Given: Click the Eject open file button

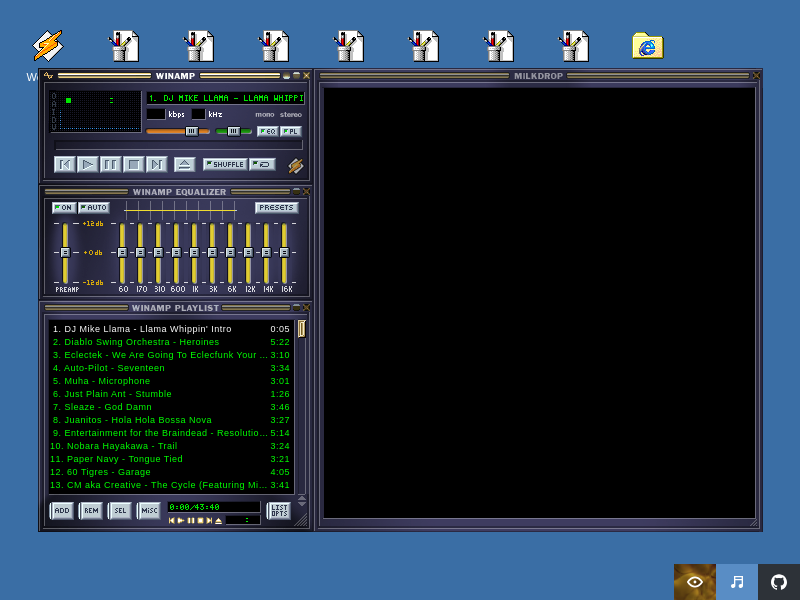Looking at the screenshot, I should tap(184, 164).
